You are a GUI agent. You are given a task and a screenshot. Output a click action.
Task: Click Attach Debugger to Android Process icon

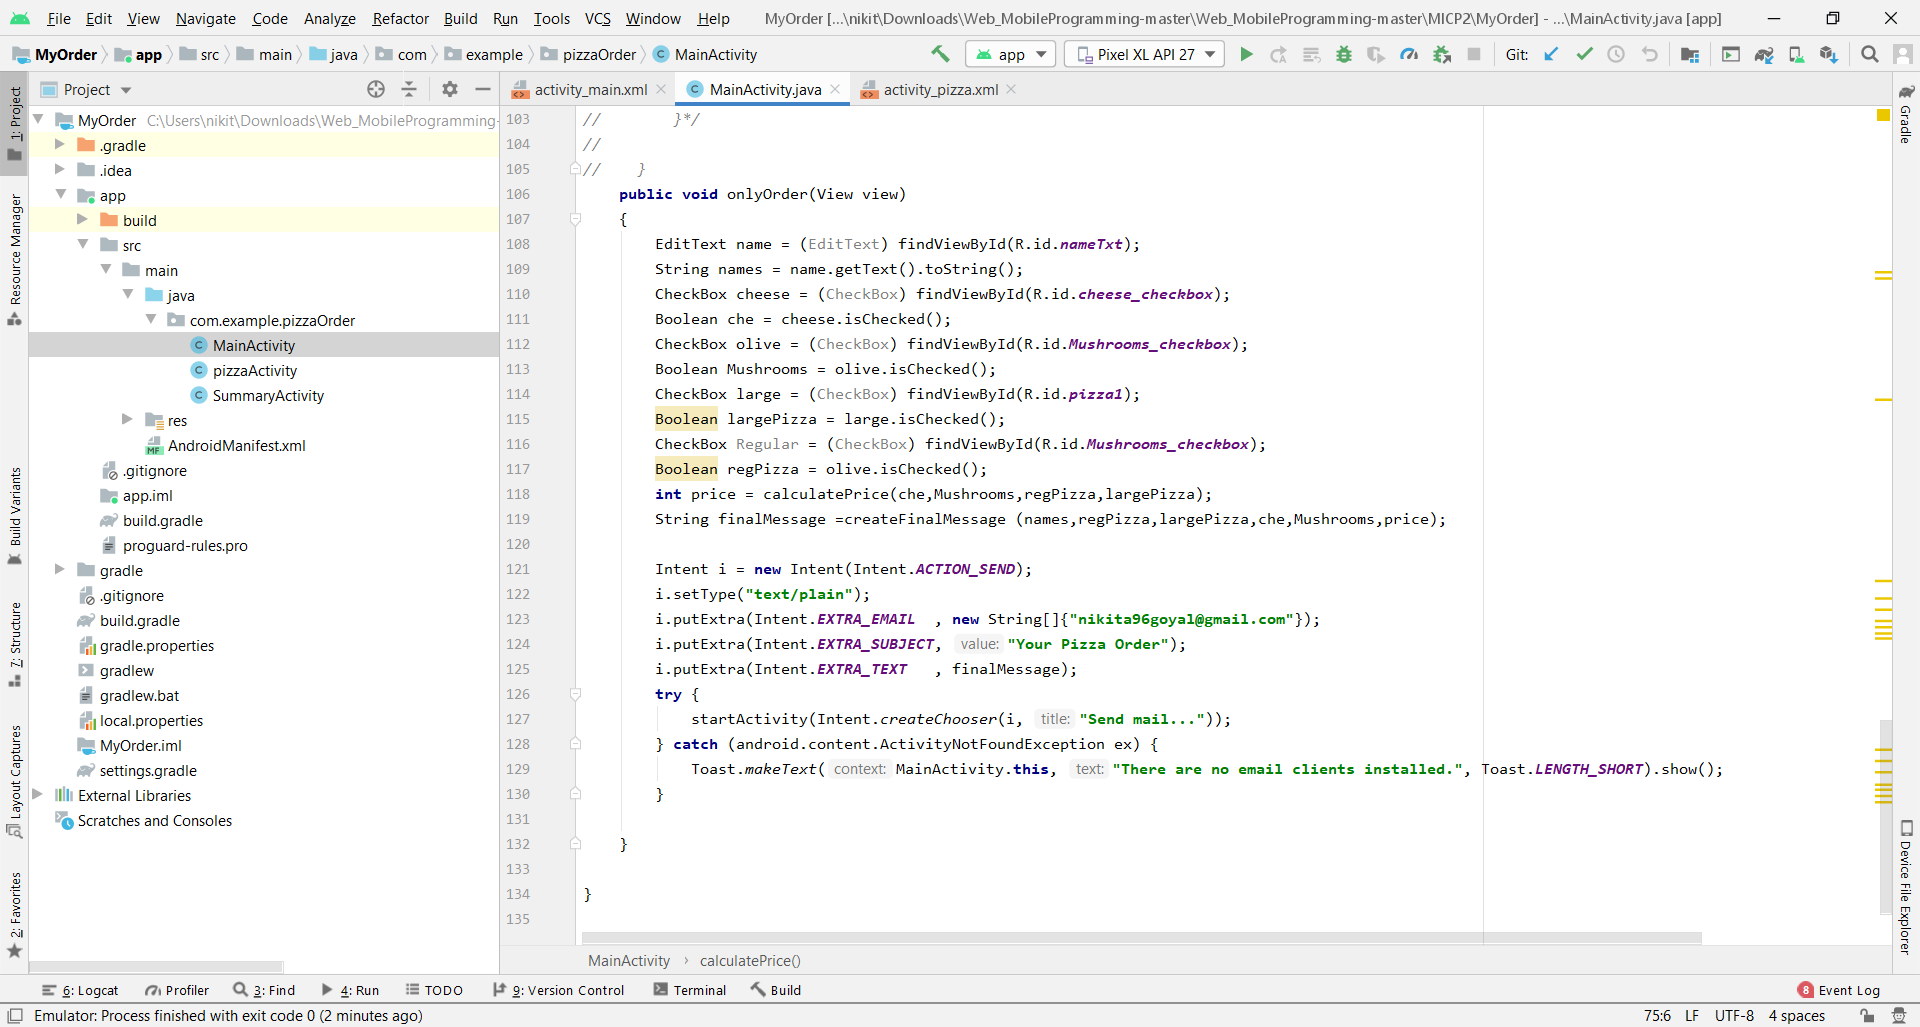coord(1442,54)
